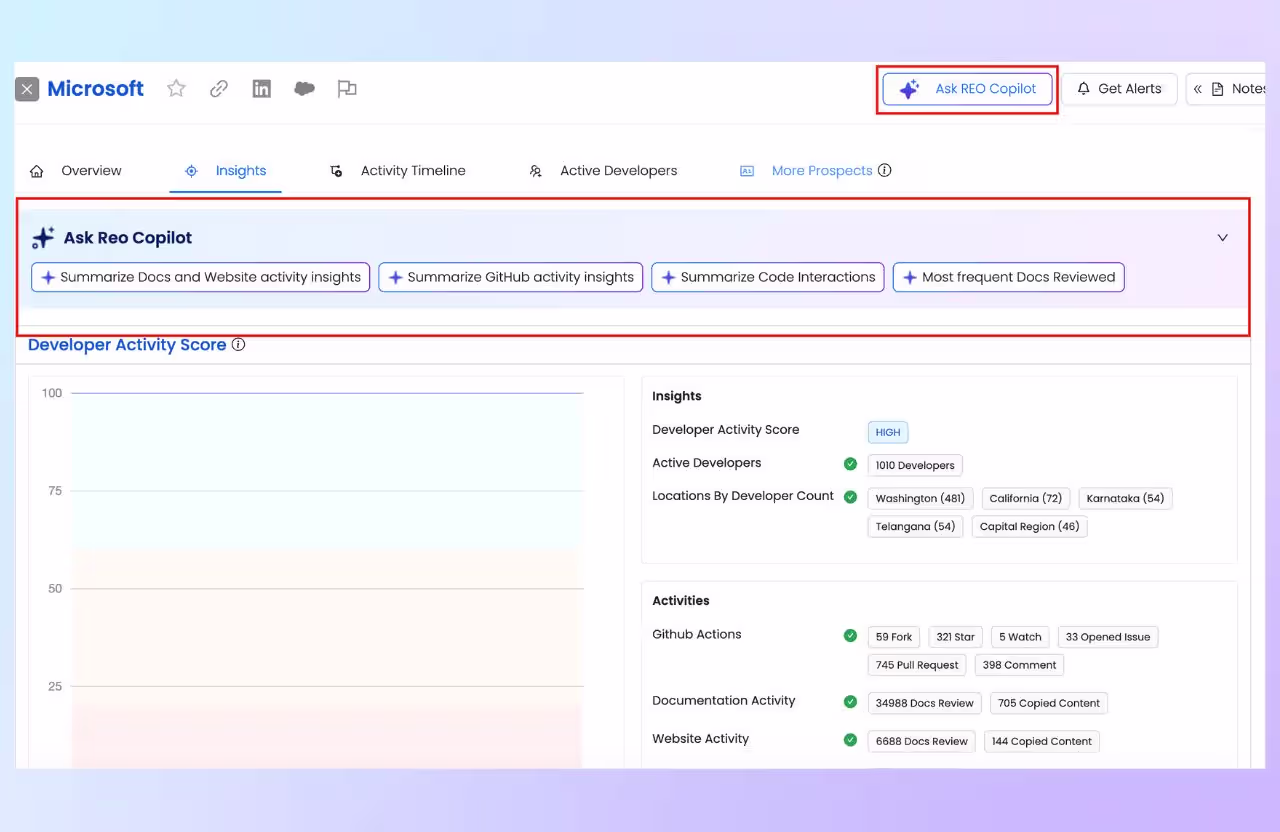Click the 33 Opened Issue tag
The image size is (1280, 832).
[x=1108, y=637]
